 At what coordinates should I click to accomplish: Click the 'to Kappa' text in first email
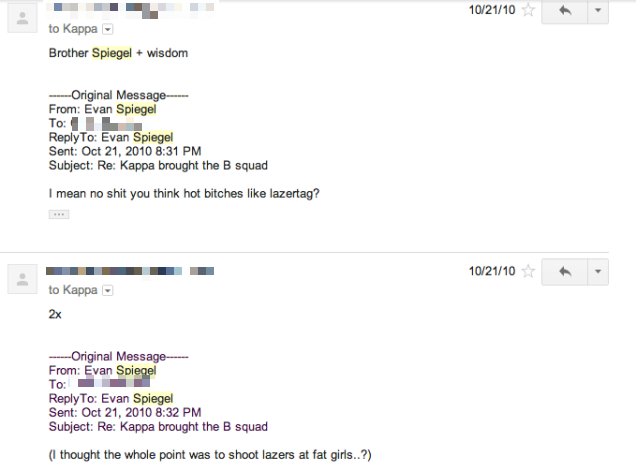73,29
